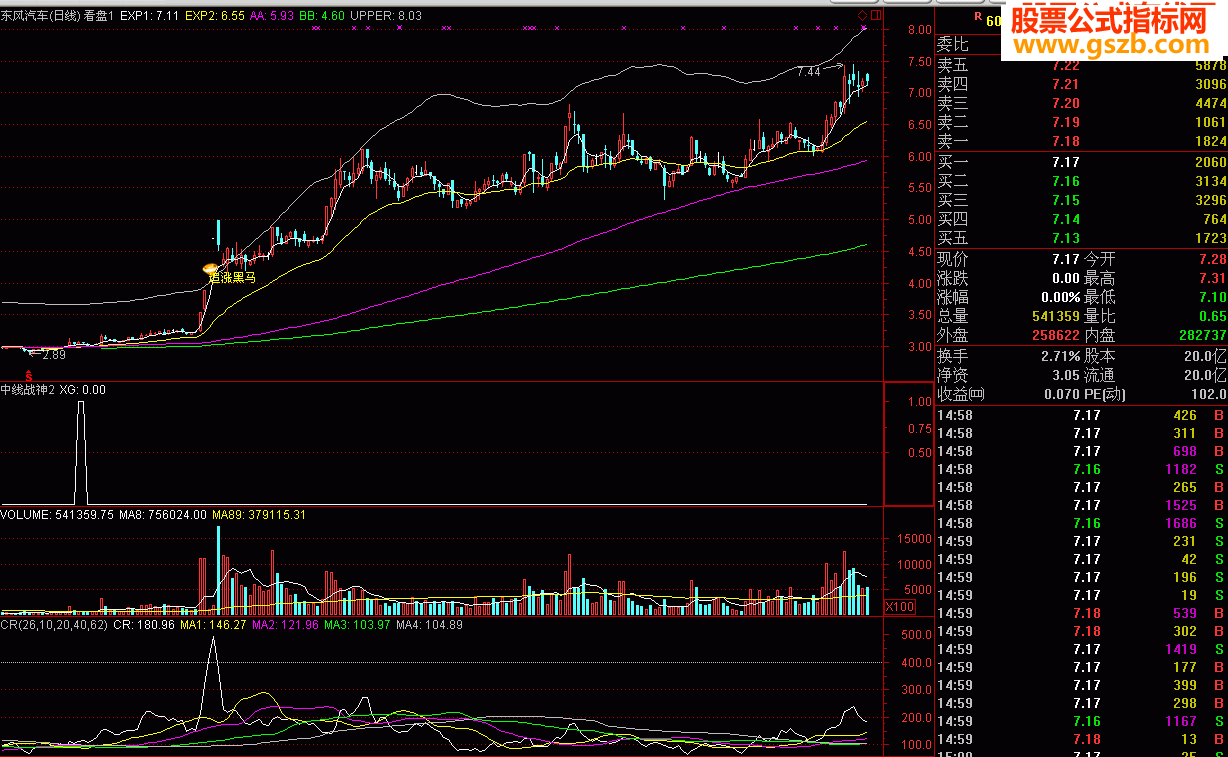Select the 卖二 ask row at 7.19
Viewport: 1228px width, 757px height.
(1081, 122)
